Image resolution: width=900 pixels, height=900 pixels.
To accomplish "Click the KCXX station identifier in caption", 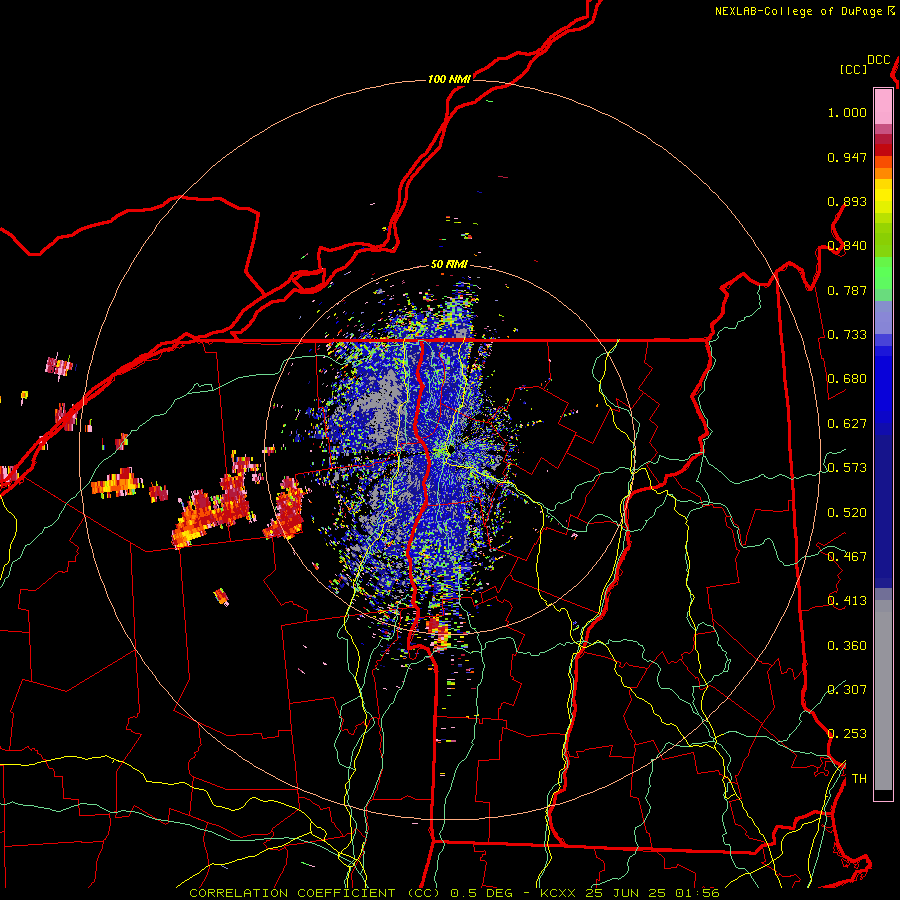I will (x=557, y=893).
